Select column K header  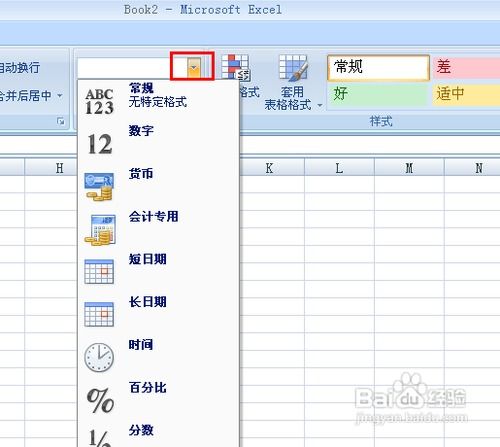click(x=271, y=168)
